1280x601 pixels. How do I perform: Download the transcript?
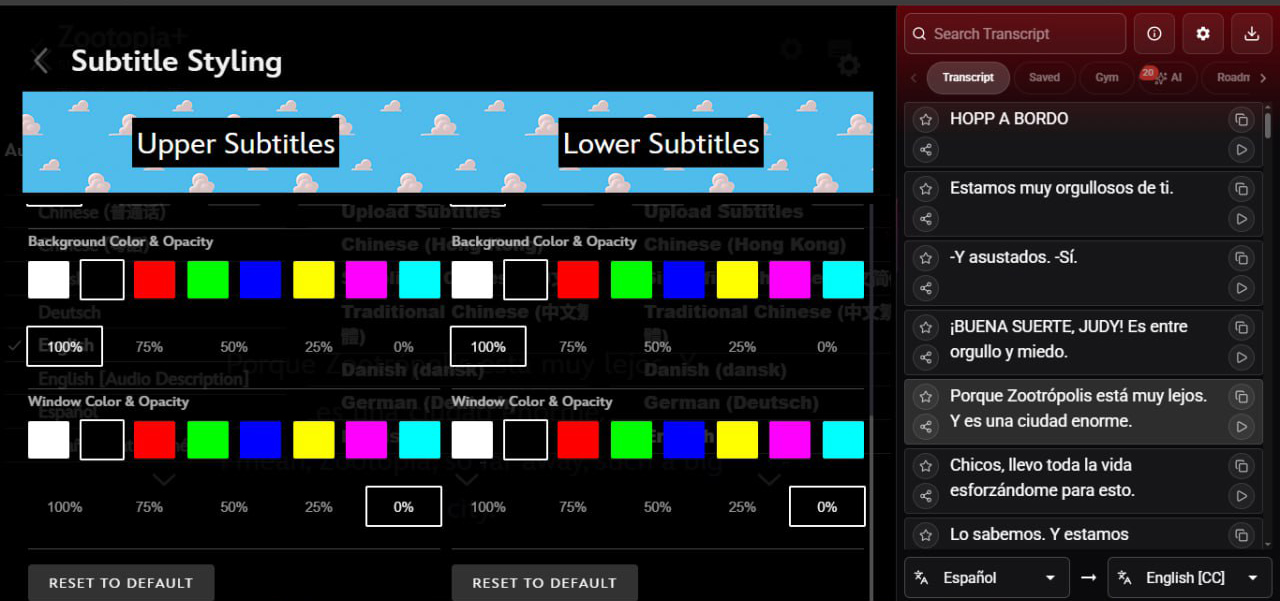[1251, 34]
